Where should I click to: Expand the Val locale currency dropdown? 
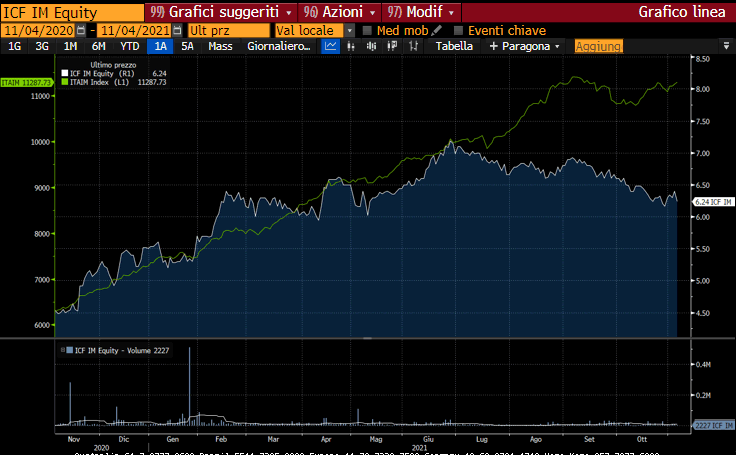pos(349,31)
